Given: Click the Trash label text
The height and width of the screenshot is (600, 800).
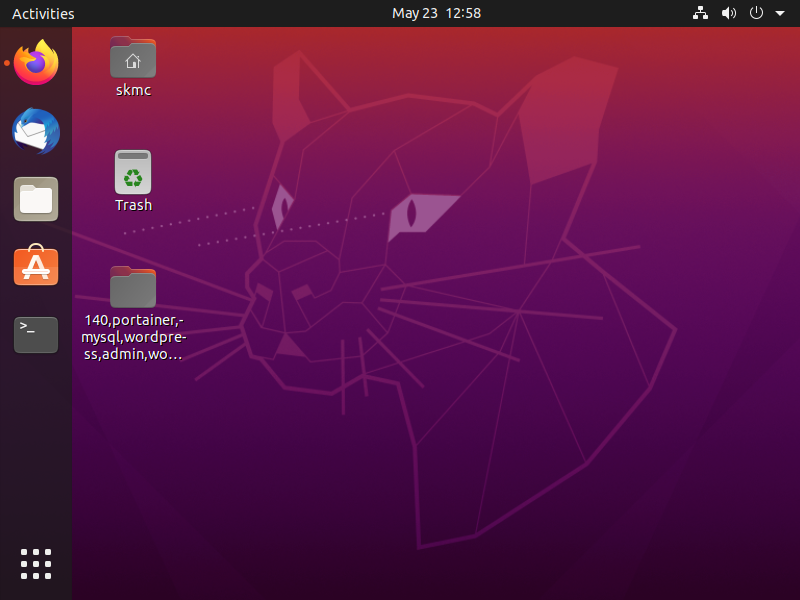Looking at the screenshot, I should click(x=133, y=205).
